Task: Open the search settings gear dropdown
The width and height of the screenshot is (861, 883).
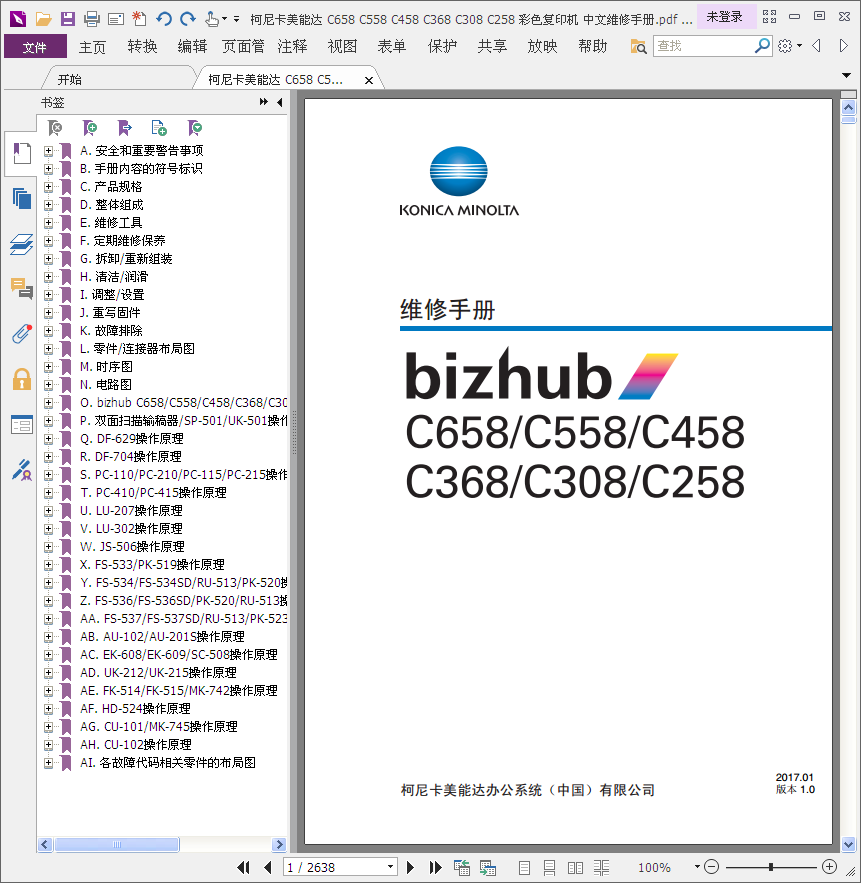Action: [789, 46]
